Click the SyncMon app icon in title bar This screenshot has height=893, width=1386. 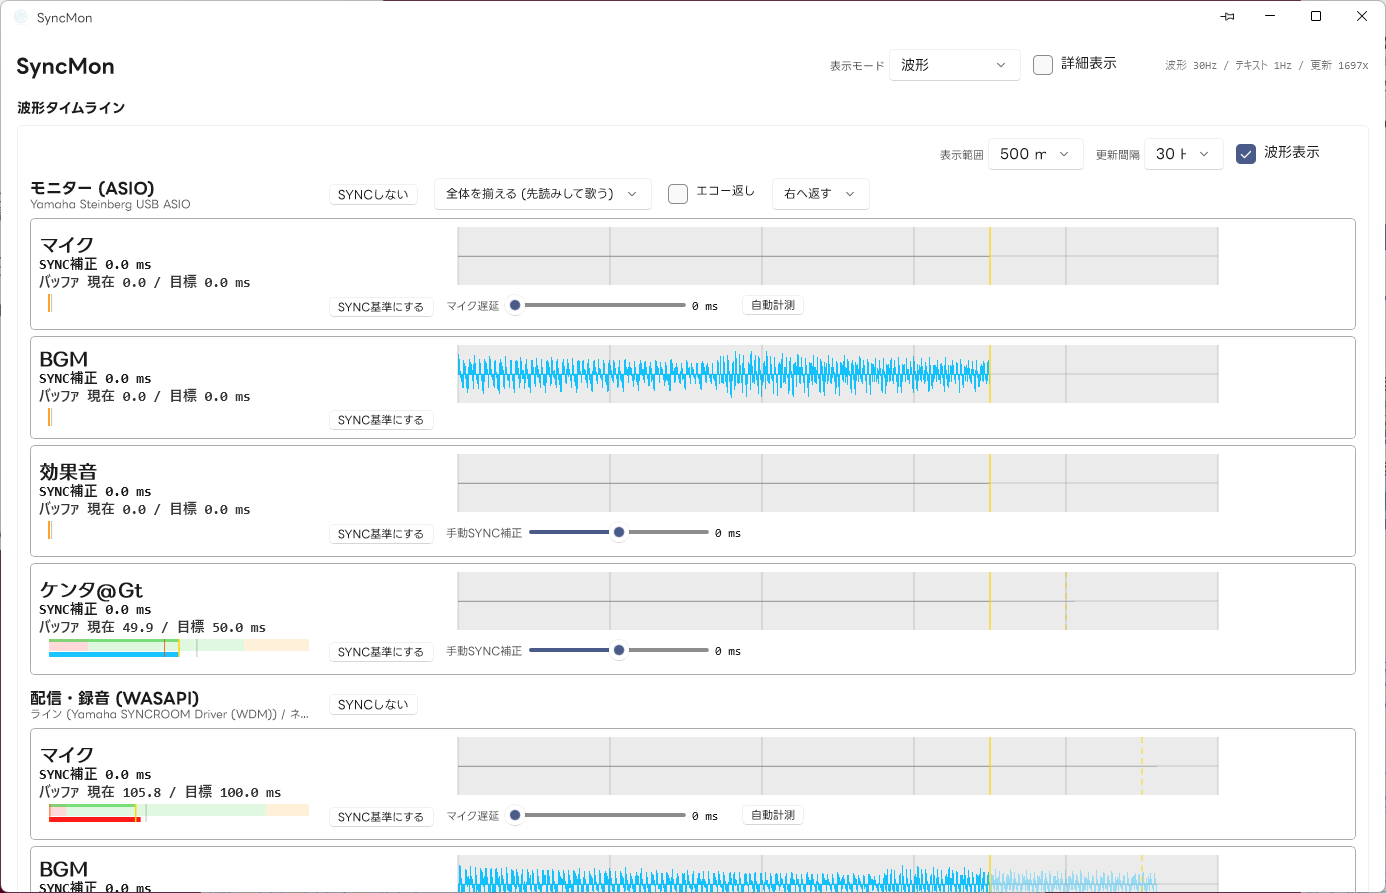(21, 17)
